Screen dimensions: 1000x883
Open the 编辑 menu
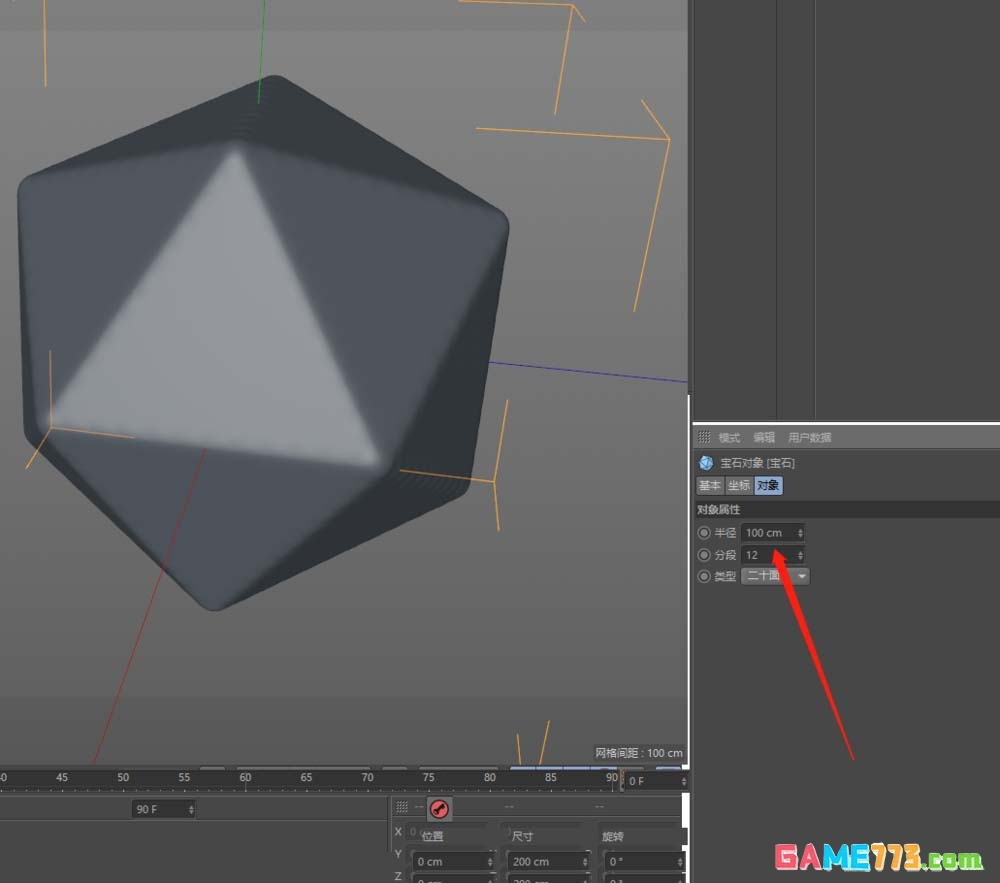click(764, 438)
